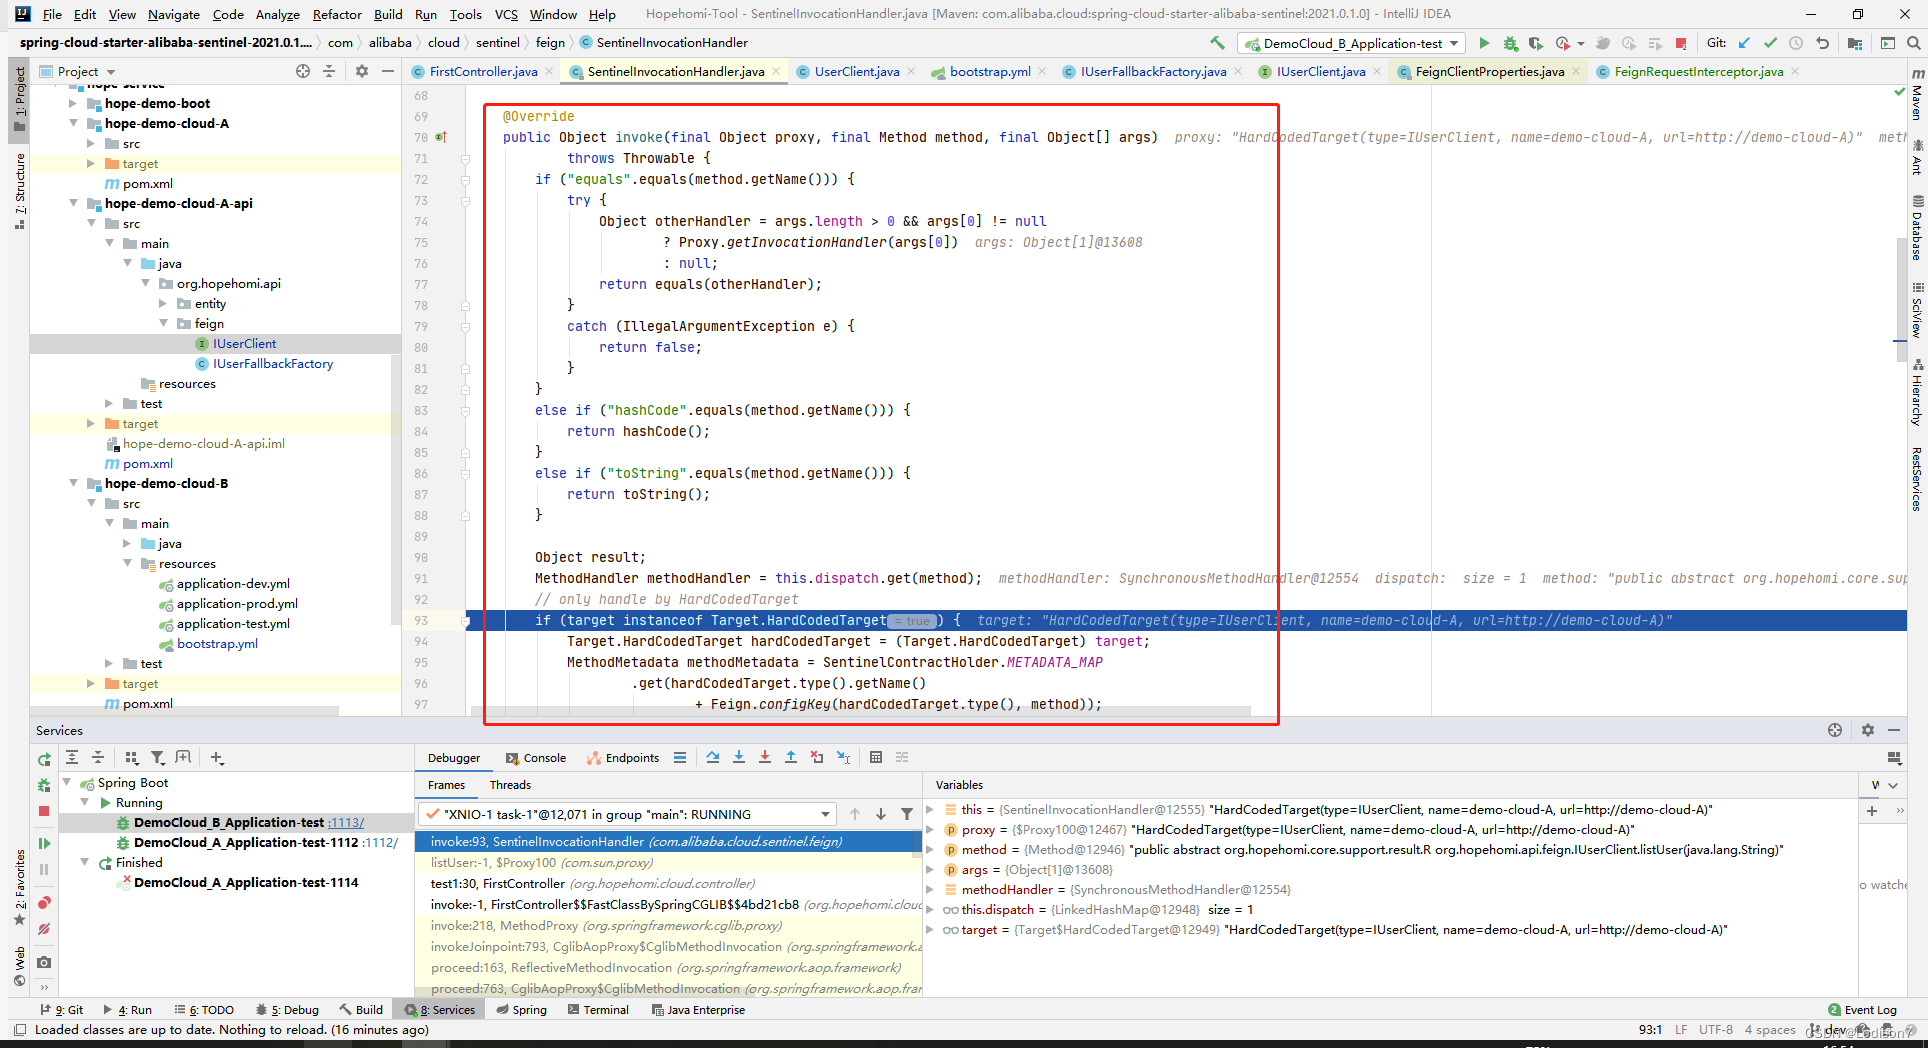Click the Build project hammer icon
Screen dimensions: 1928x1048
pos(1217,43)
